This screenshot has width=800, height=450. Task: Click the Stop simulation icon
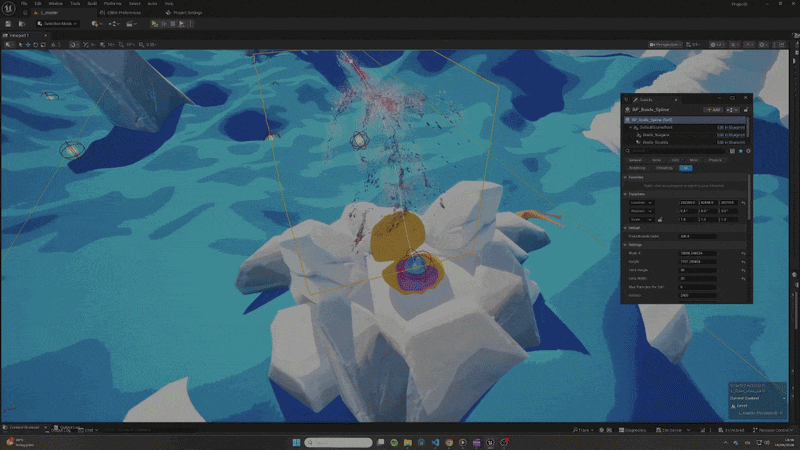[173, 23]
